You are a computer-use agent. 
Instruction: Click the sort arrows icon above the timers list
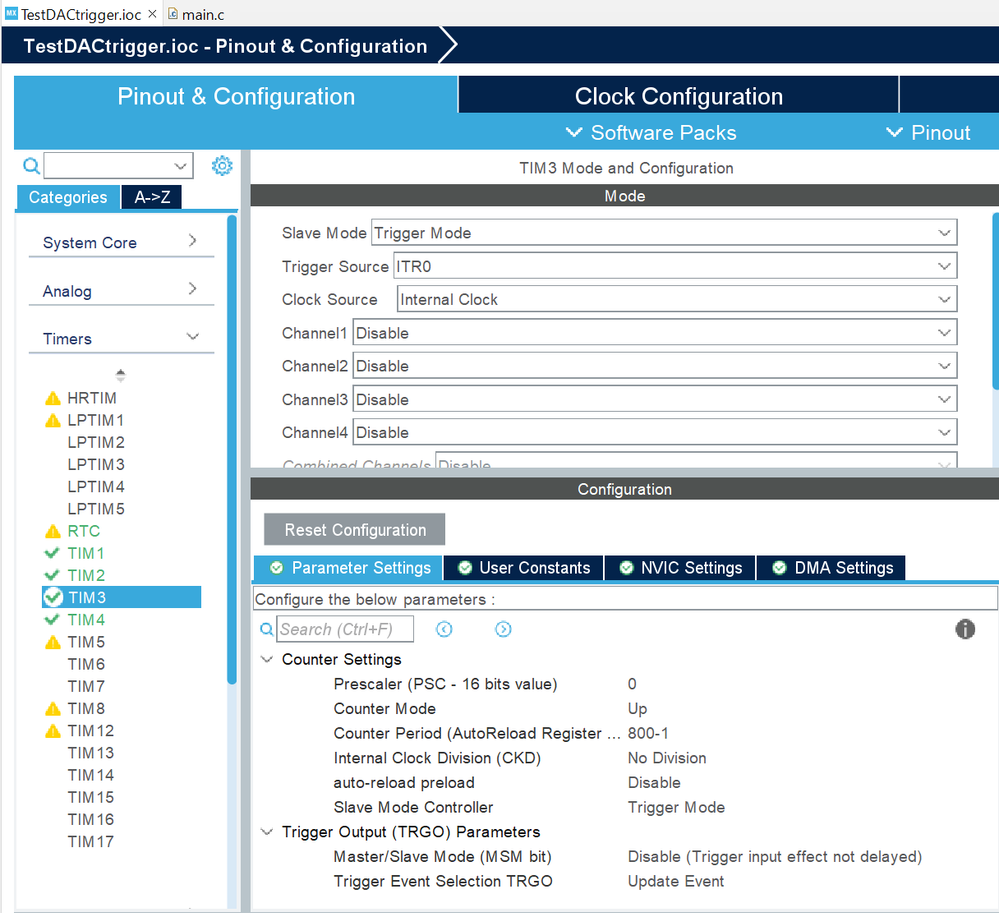coord(120,375)
